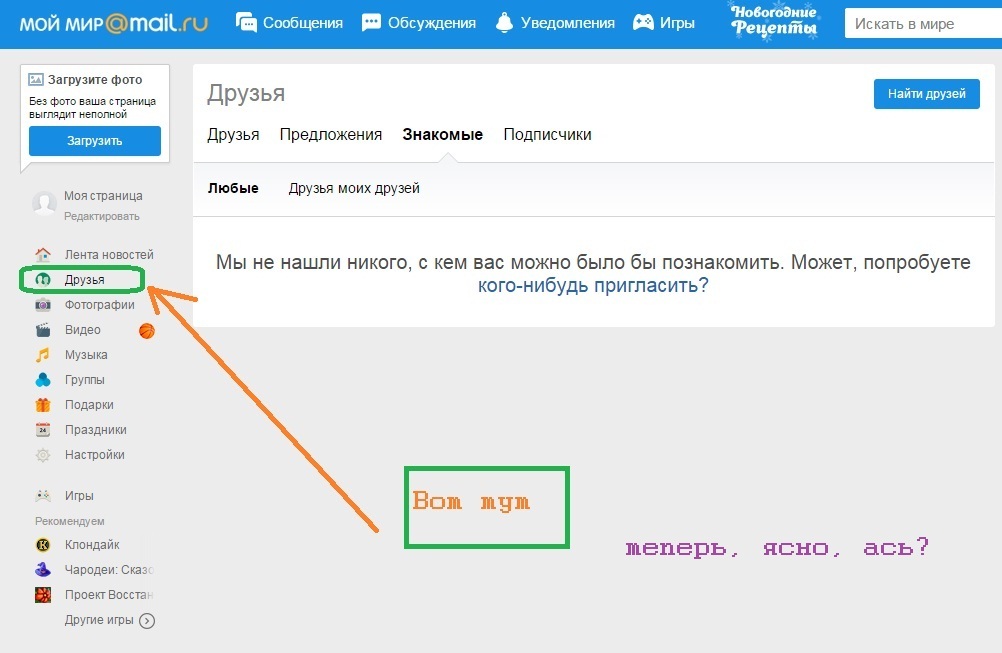
Task: Click into the Искать в мире search field
Action: point(920,24)
